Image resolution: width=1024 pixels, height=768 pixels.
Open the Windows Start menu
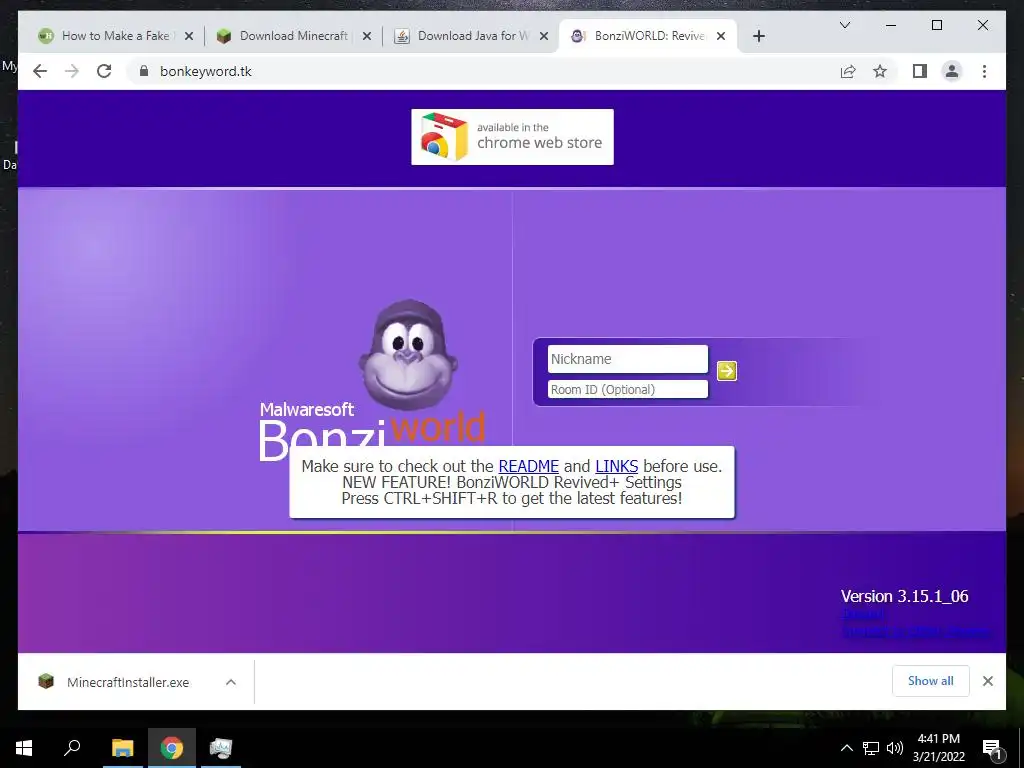24,748
